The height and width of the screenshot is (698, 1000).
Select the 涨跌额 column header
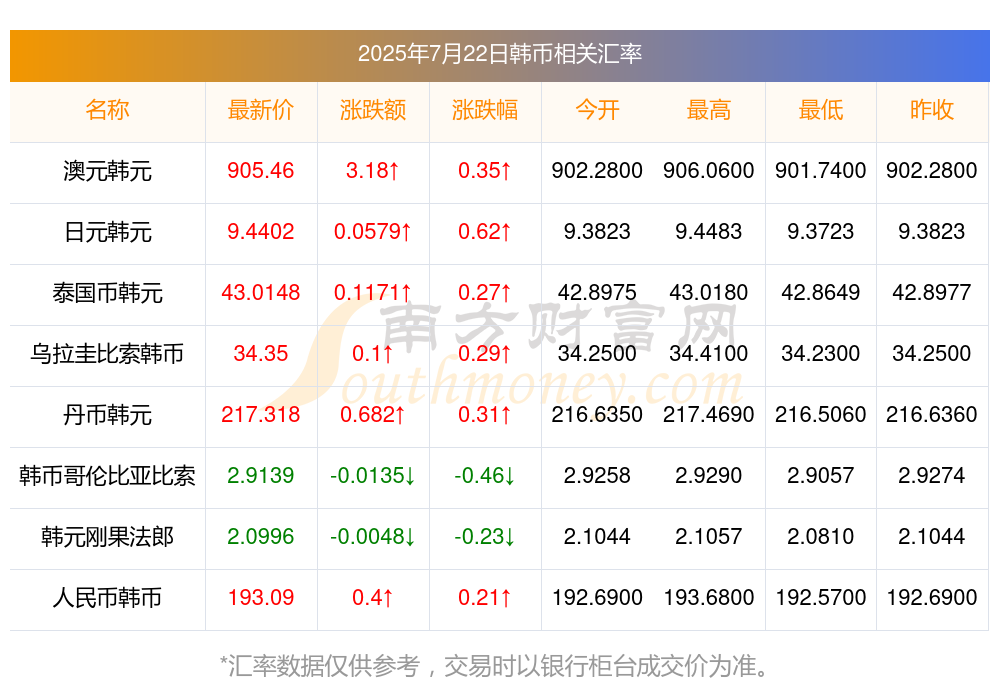click(x=373, y=110)
